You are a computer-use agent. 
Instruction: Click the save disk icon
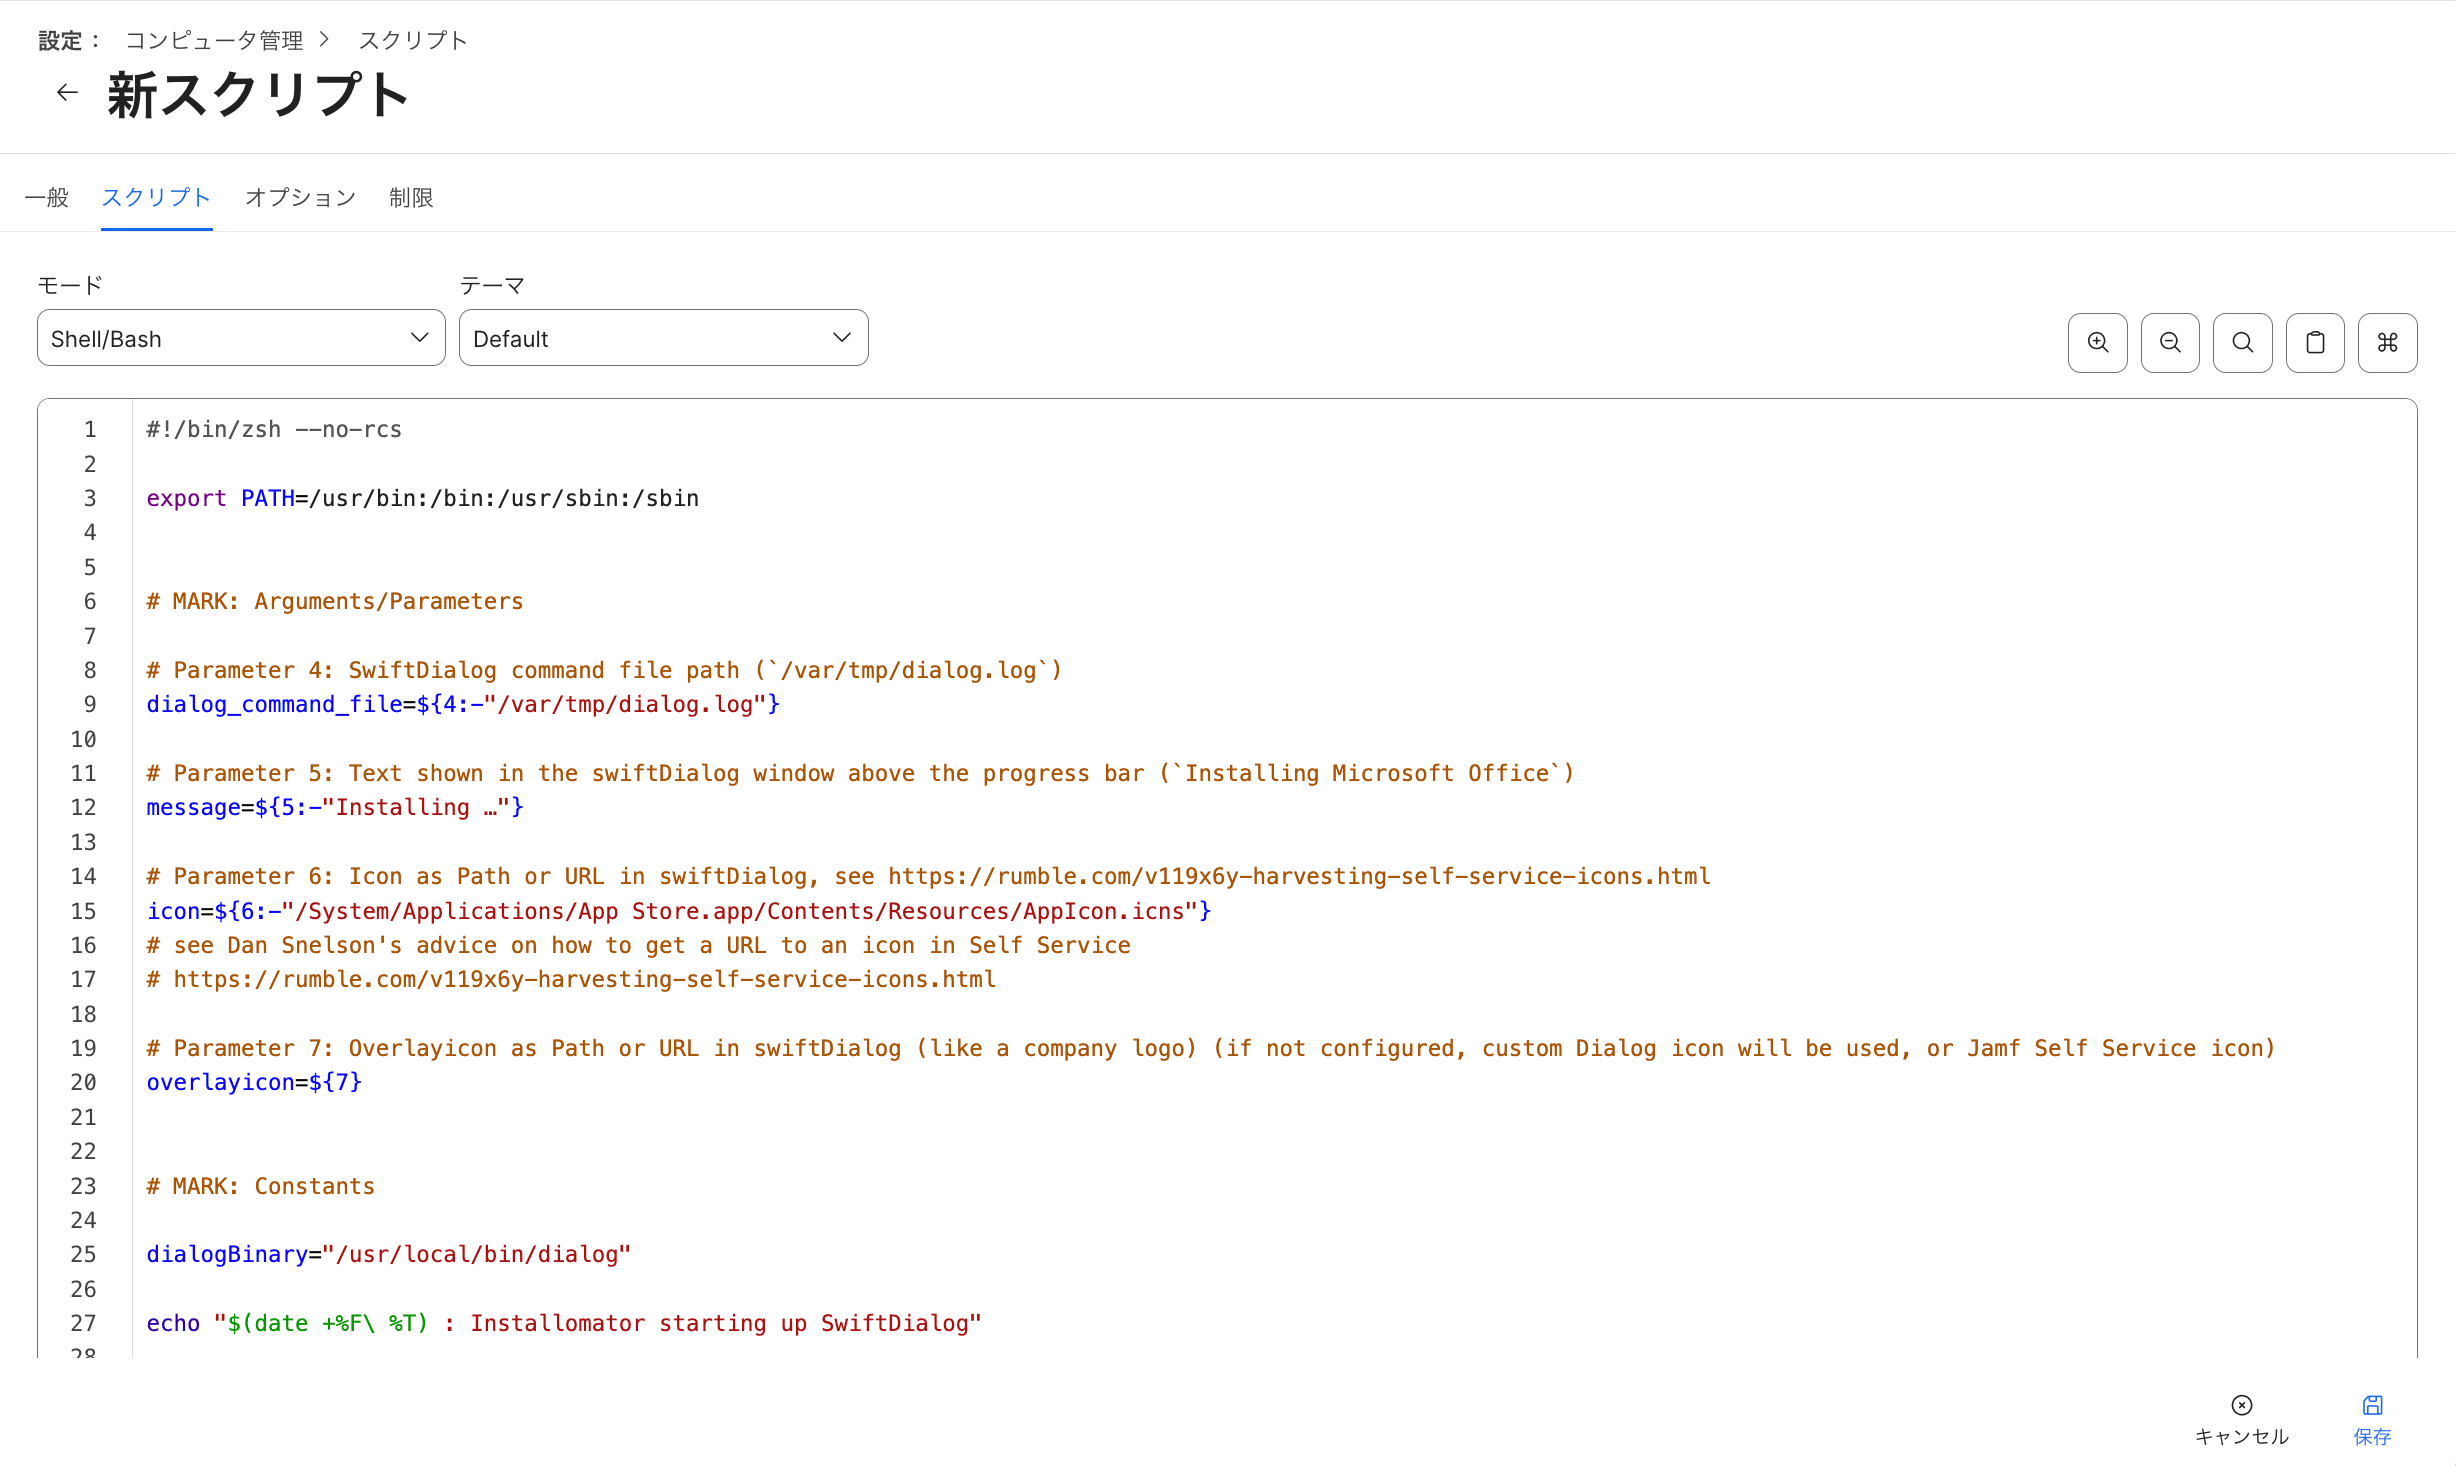pyautogui.click(x=2372, y=1405)
